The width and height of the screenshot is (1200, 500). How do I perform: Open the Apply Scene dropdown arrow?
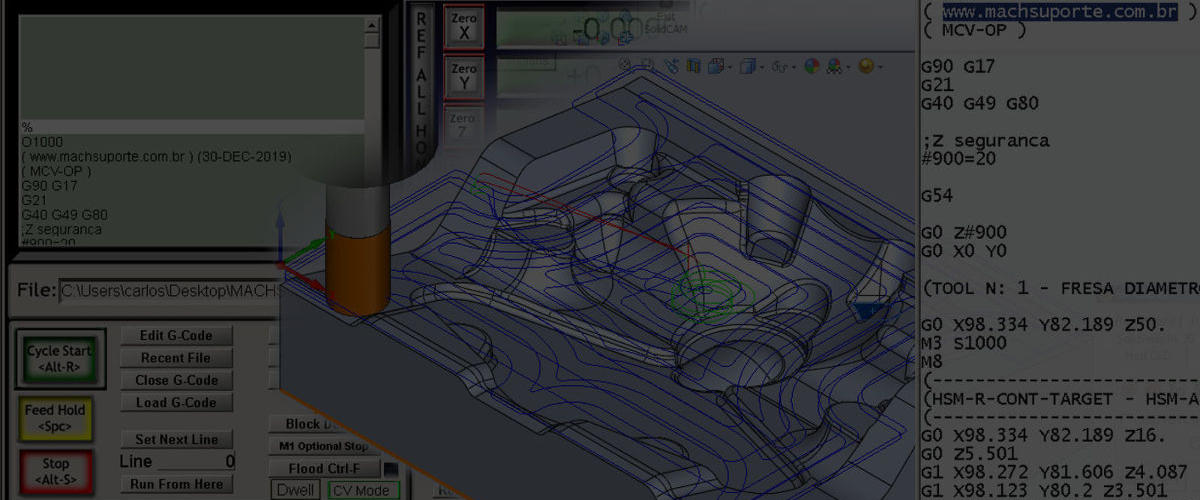coord(848,67)
